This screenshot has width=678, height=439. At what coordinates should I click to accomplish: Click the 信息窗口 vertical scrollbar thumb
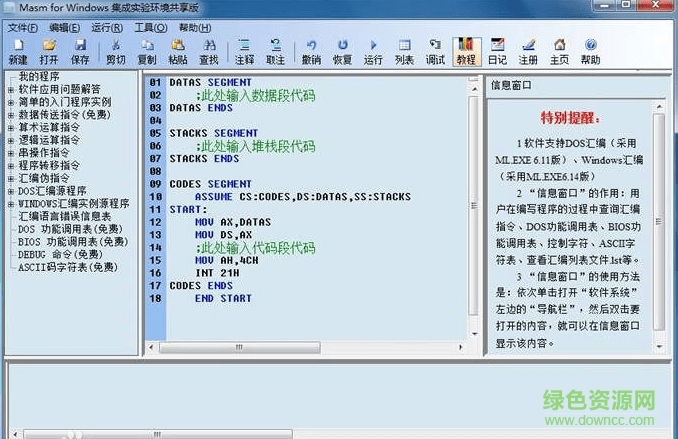coord(659,222)
